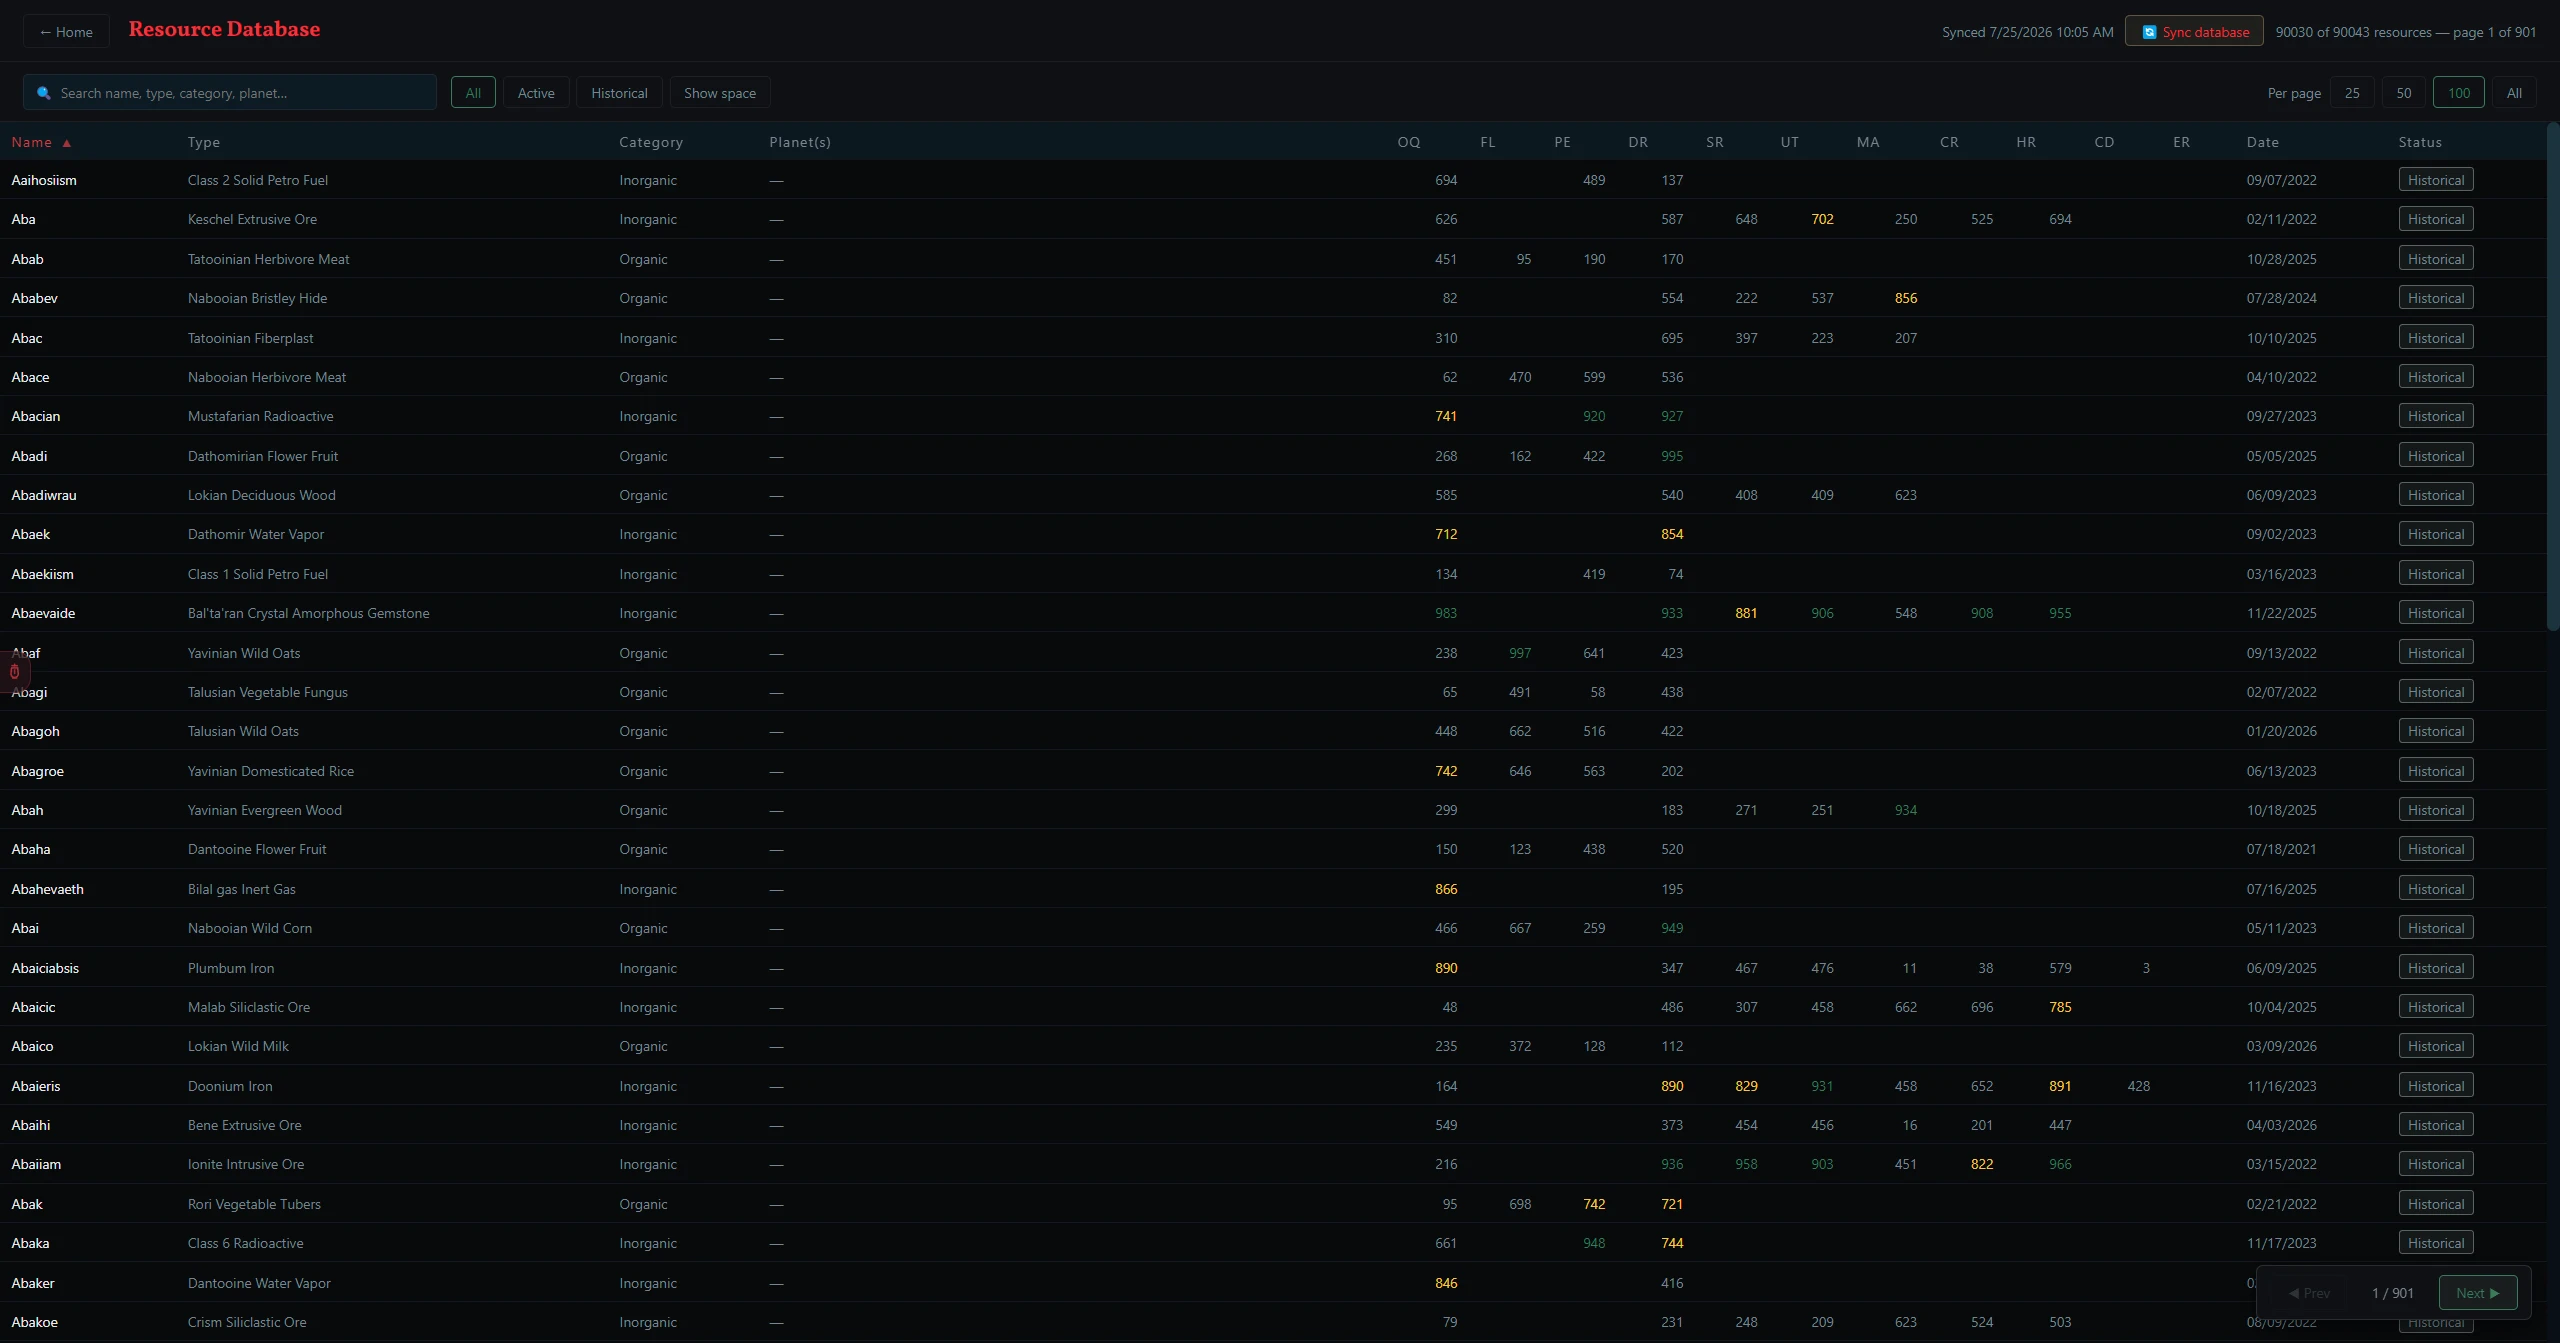Click the Historical badge for Abak
Image resolution: width=2560 pixels, height=1343 pixels.
coord(2436,1204)
